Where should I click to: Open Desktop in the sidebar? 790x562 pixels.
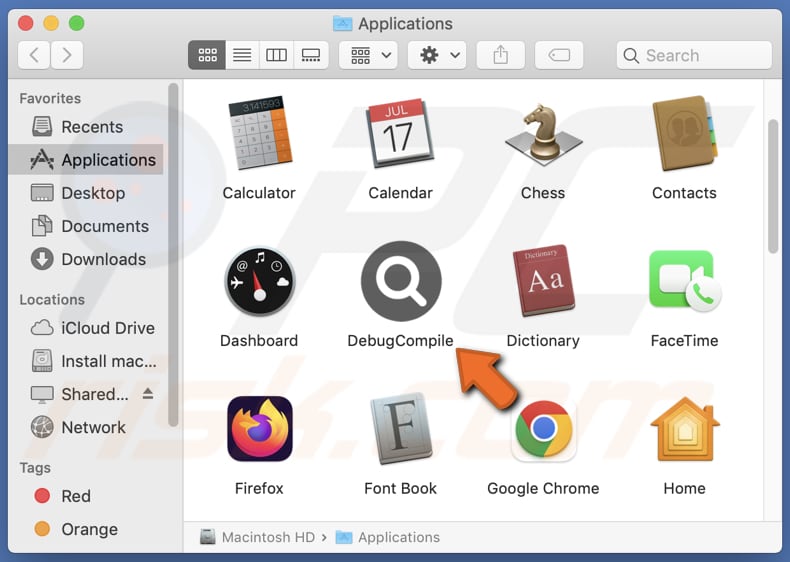(x=86, y=193)
